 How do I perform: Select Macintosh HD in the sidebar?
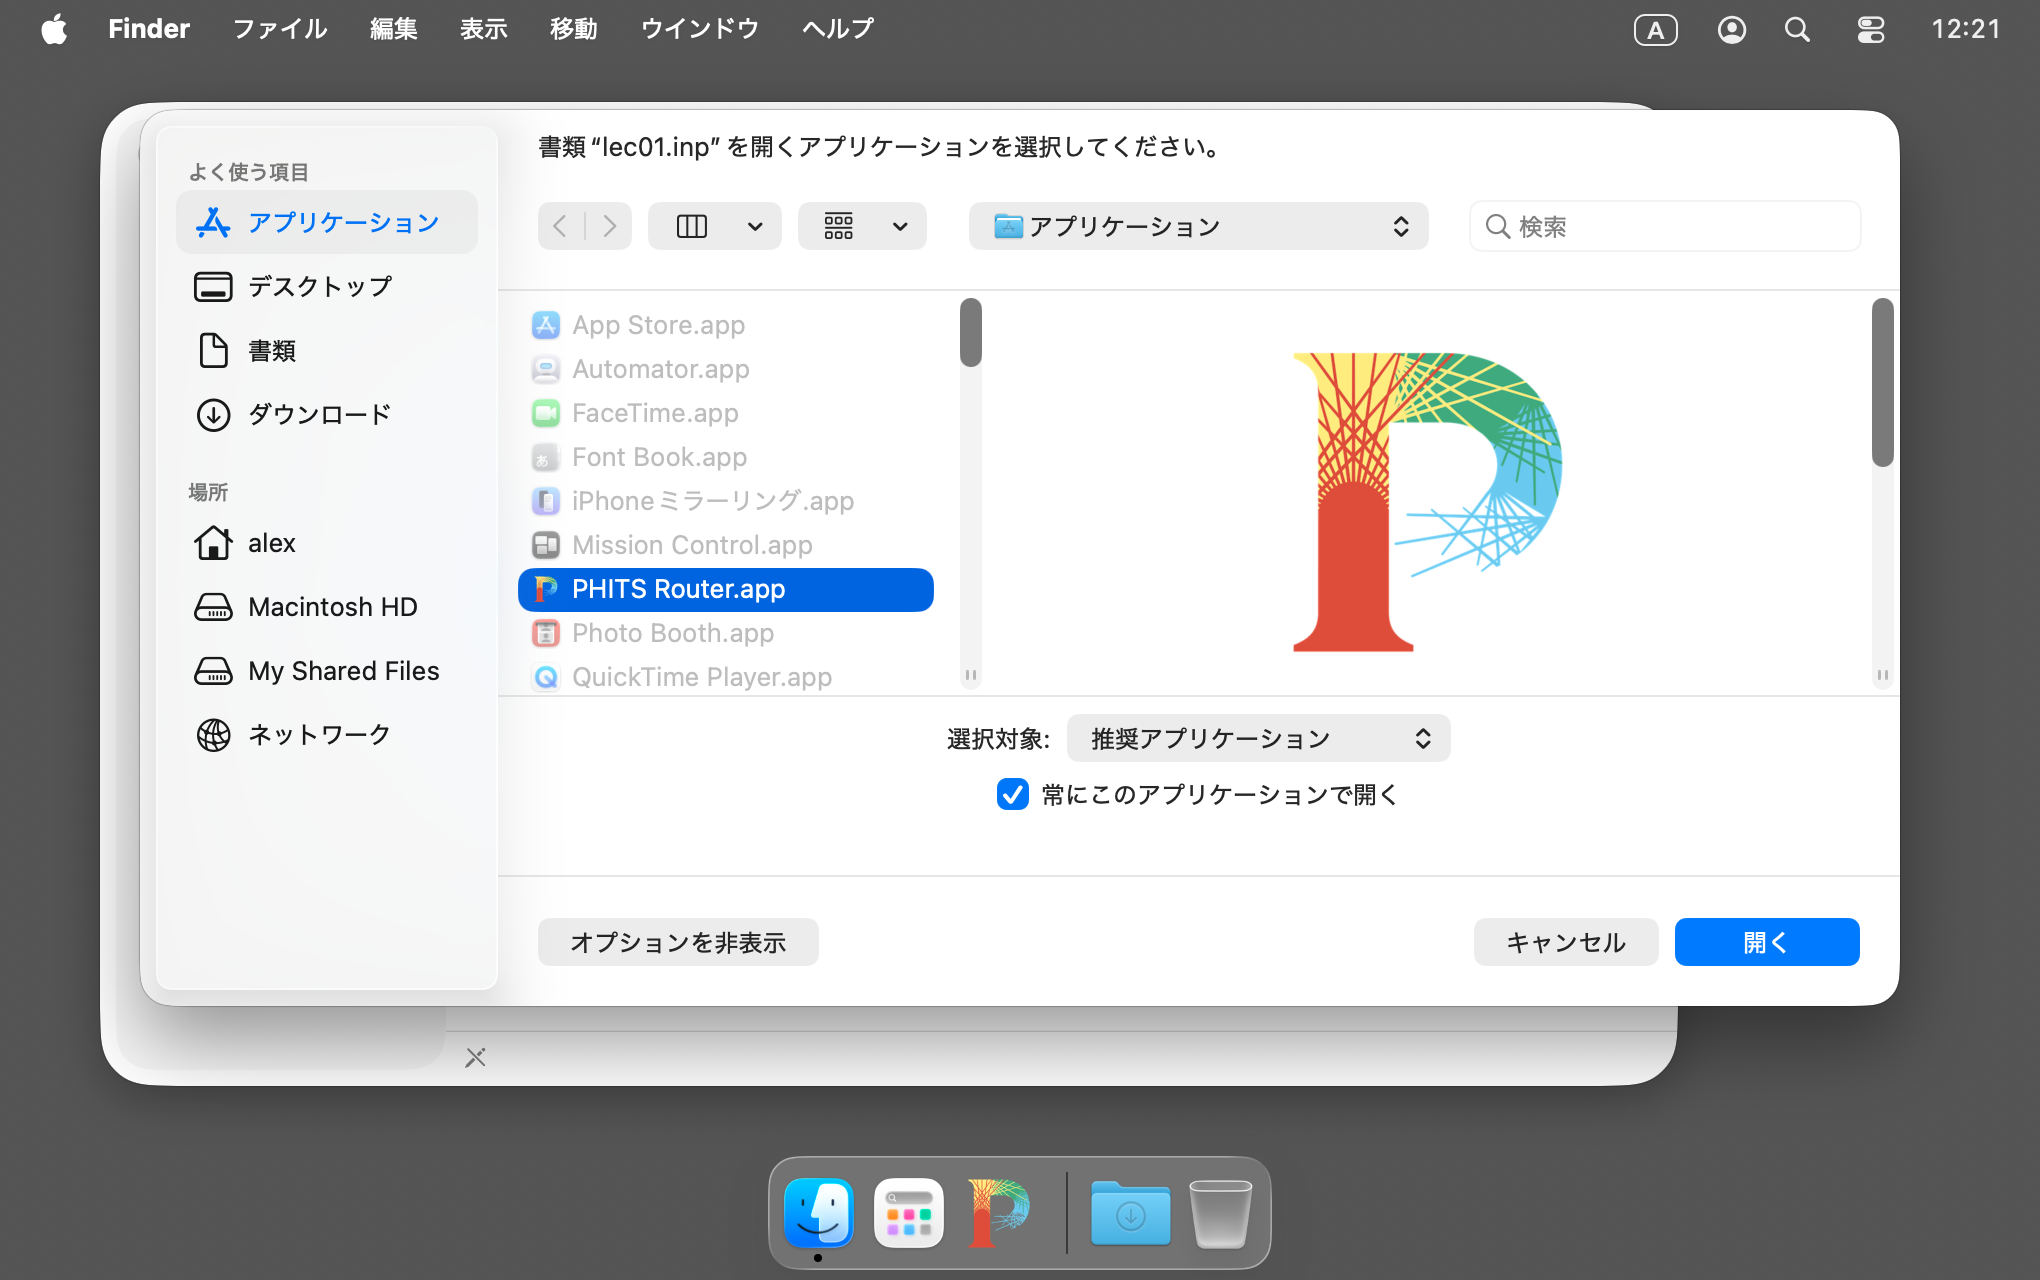[332, 607]
